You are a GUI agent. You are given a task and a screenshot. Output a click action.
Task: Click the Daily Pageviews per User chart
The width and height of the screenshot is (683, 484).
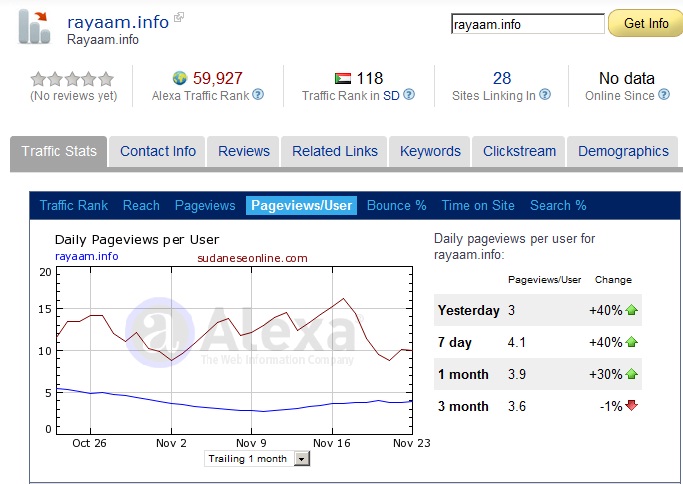[x=234, y=350]
